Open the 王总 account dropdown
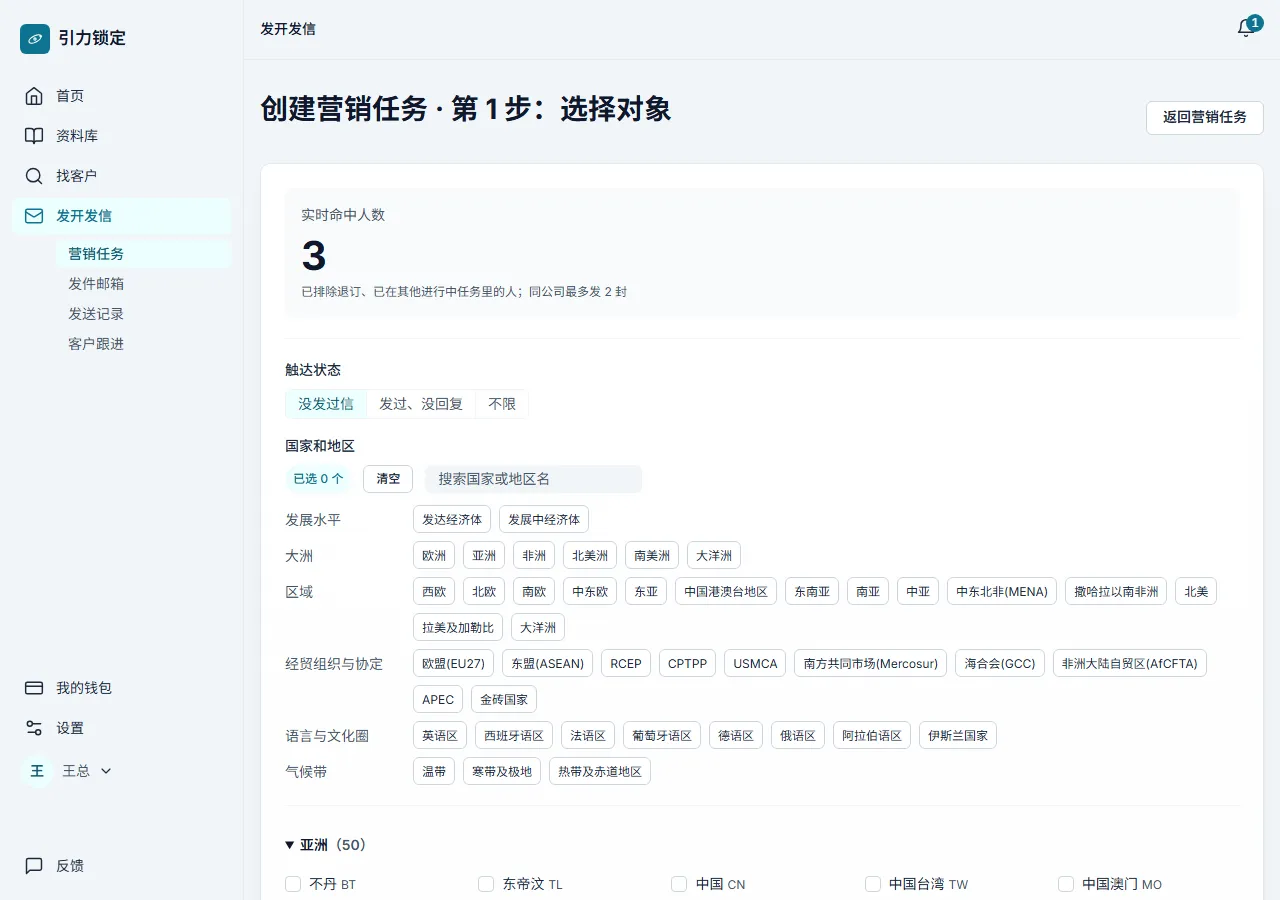Image resolution: width=1280 pixels, height=900 pixels. coord(87,771)
